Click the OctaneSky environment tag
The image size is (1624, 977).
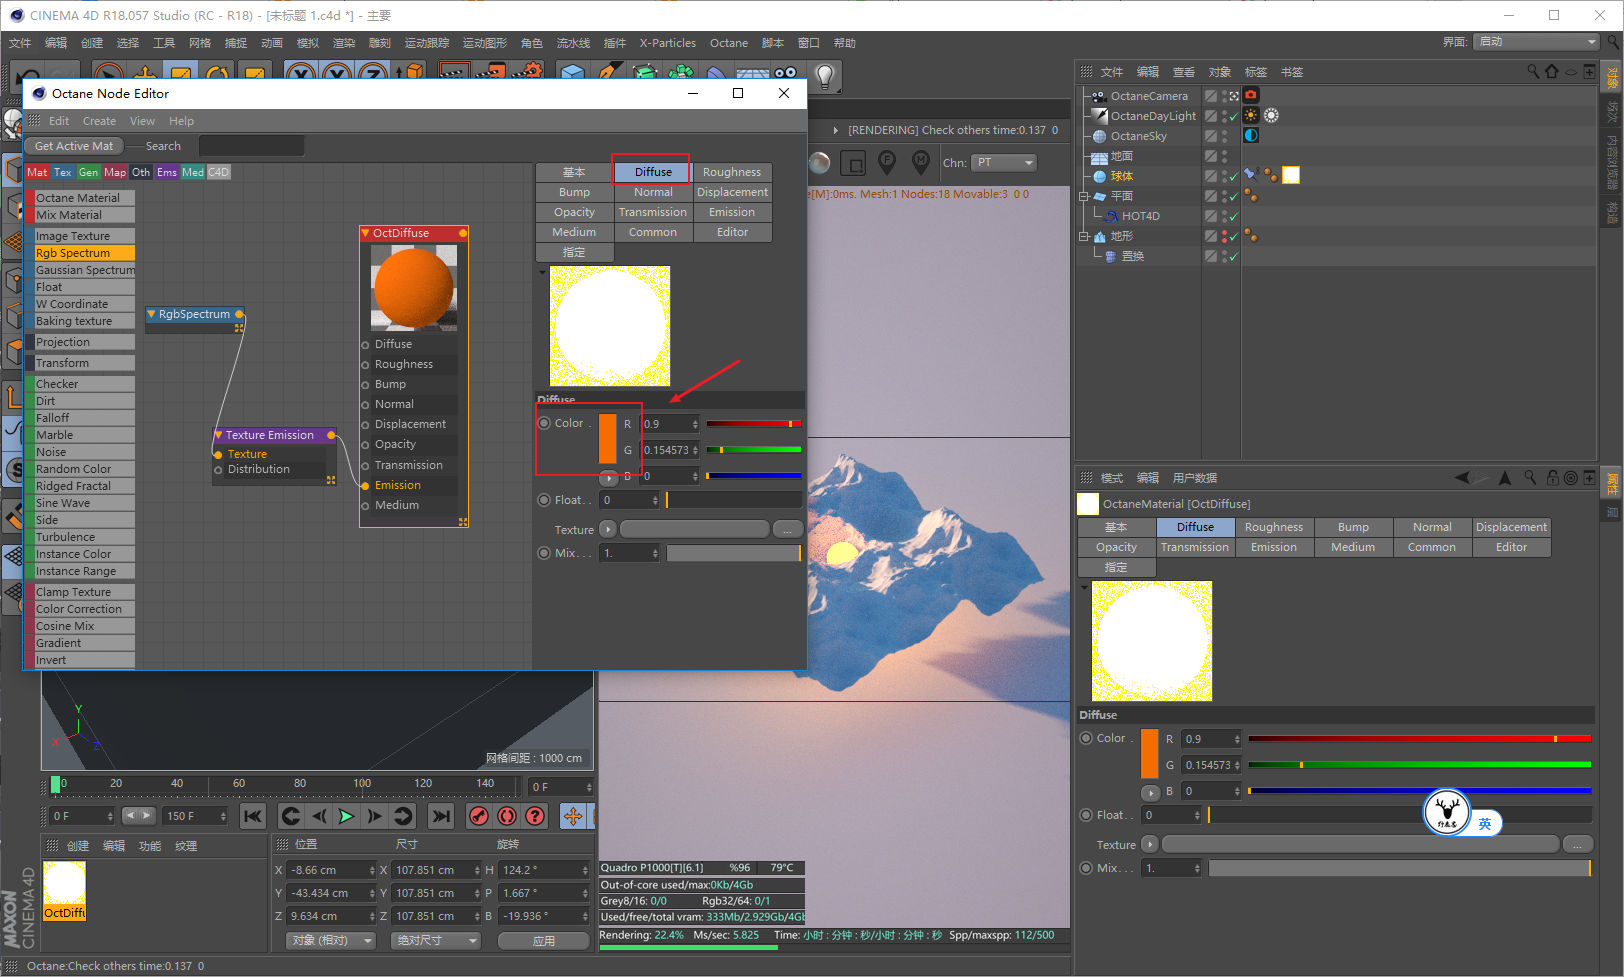1251,135
